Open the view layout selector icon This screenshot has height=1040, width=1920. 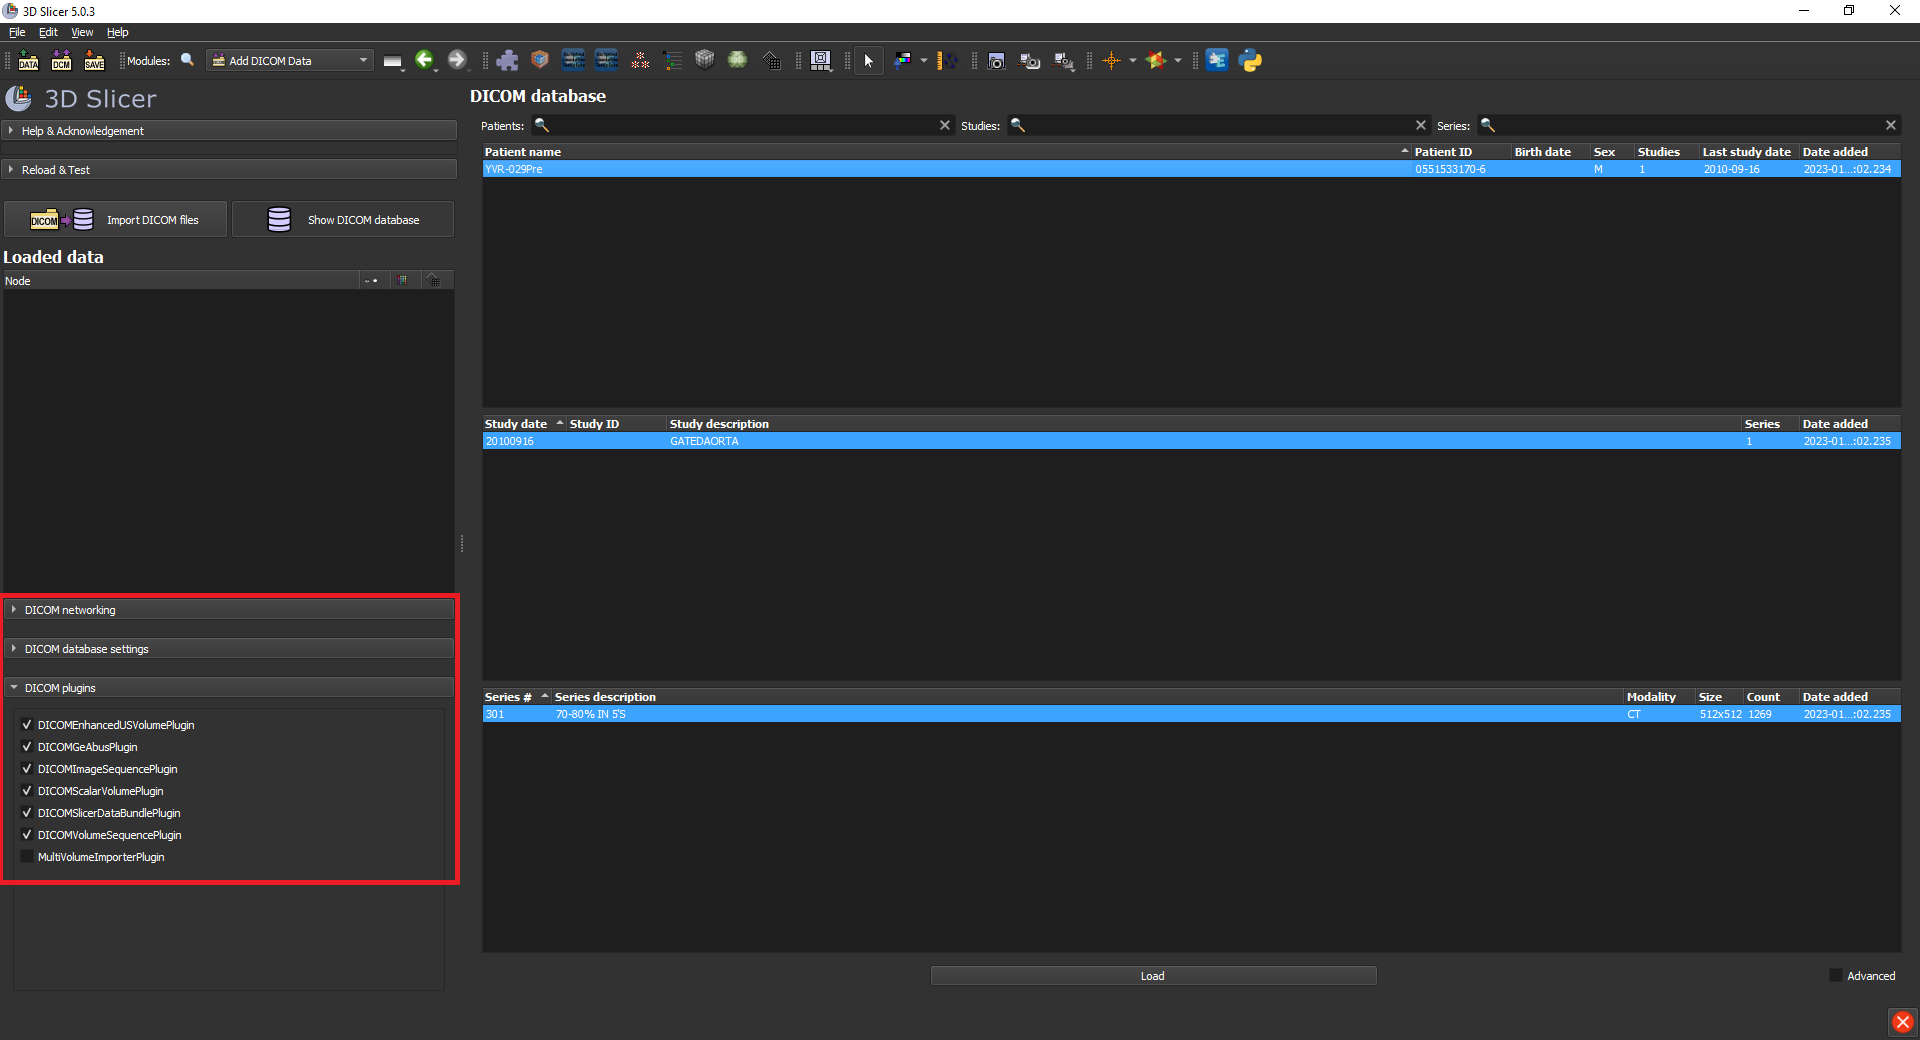821,60
